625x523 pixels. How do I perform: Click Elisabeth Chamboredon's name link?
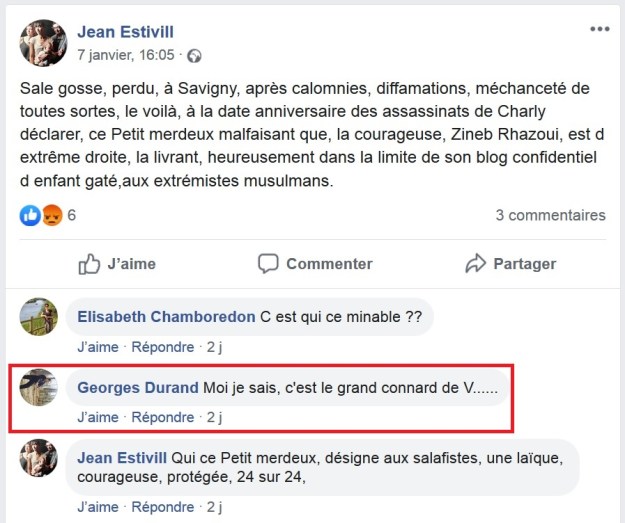tap(166, 317)
